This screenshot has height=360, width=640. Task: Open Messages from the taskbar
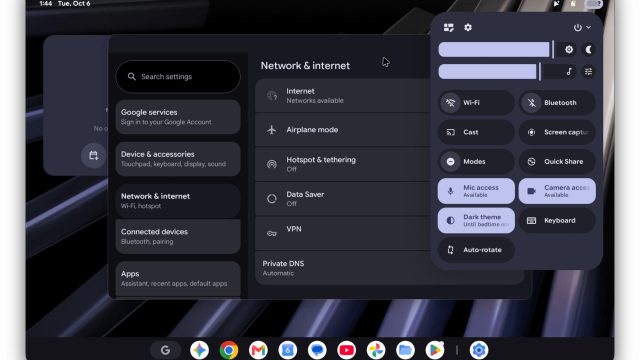tap(317, 350)
